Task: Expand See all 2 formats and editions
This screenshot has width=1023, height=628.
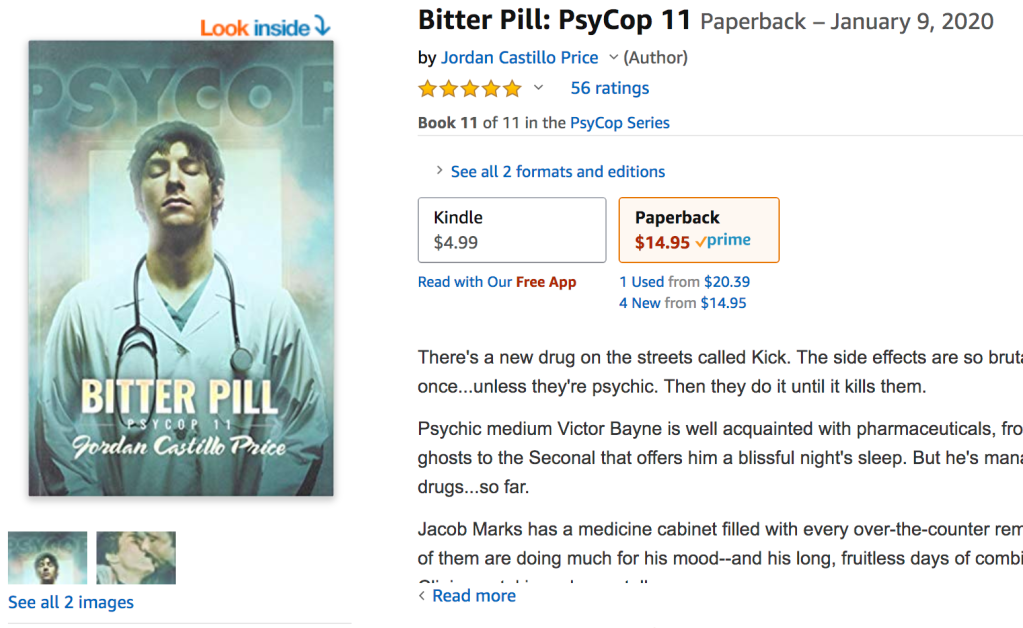Action: click(558, 172)
